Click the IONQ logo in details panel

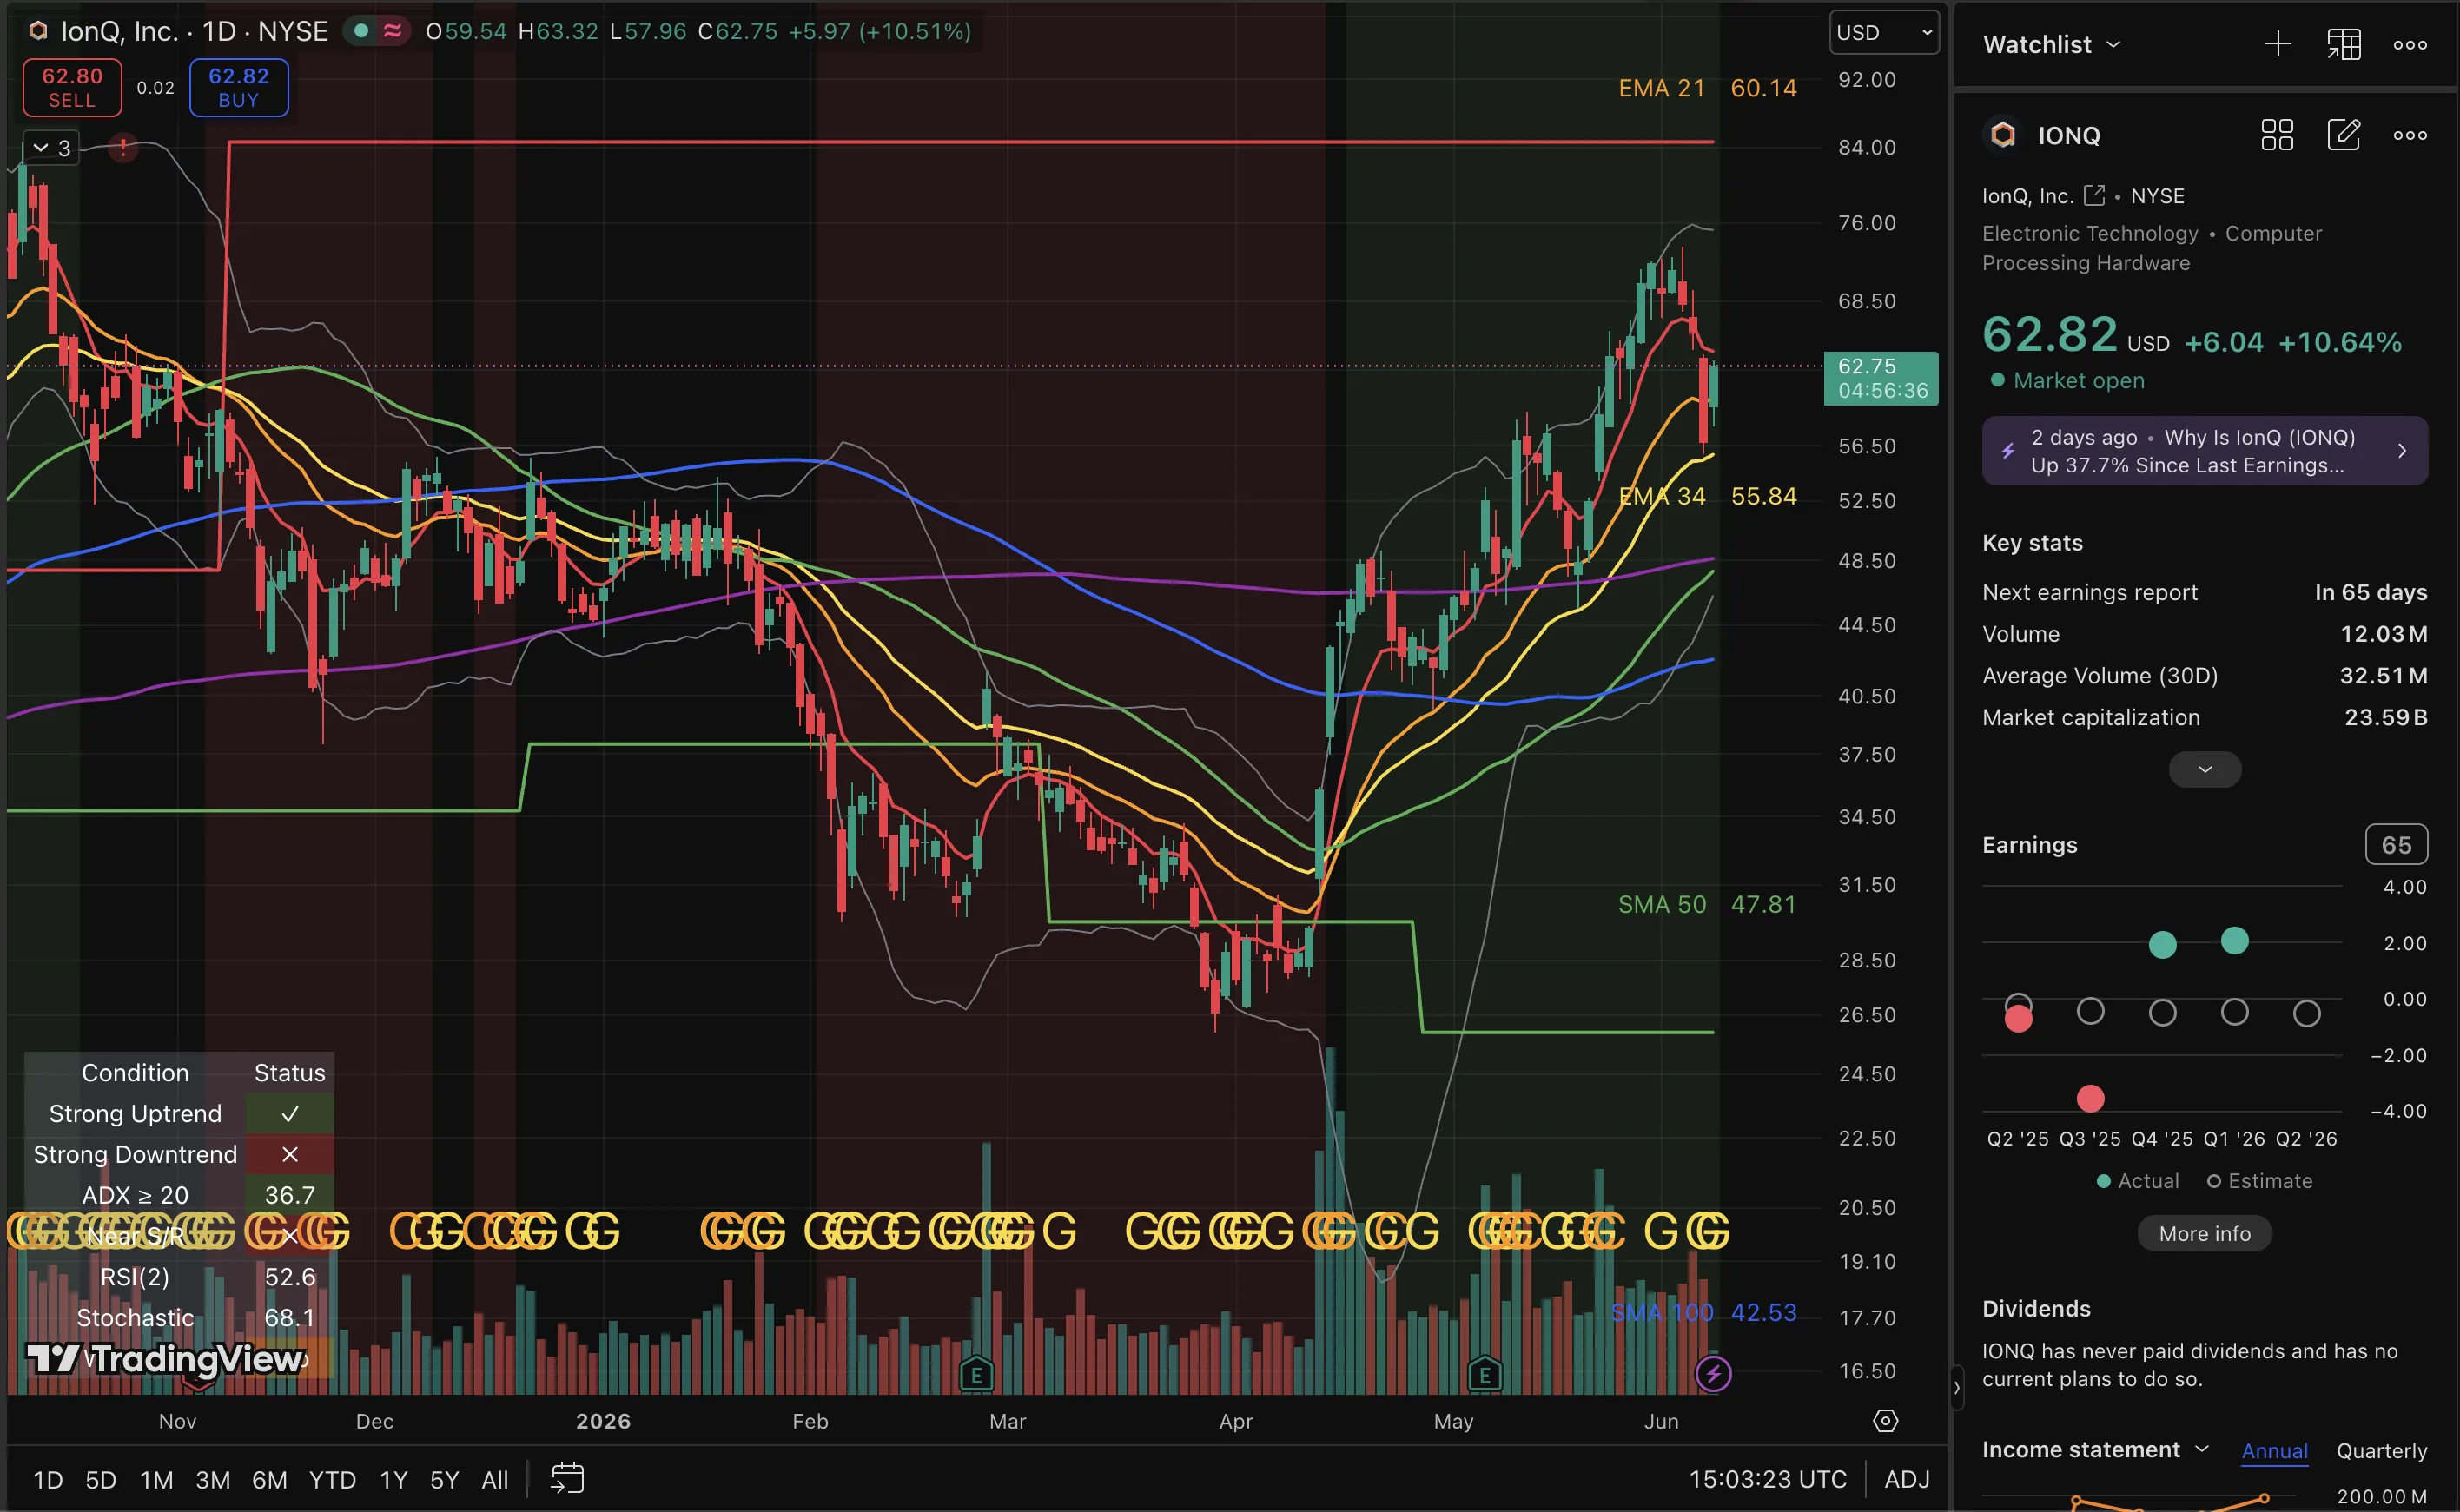pos(2003,135)
